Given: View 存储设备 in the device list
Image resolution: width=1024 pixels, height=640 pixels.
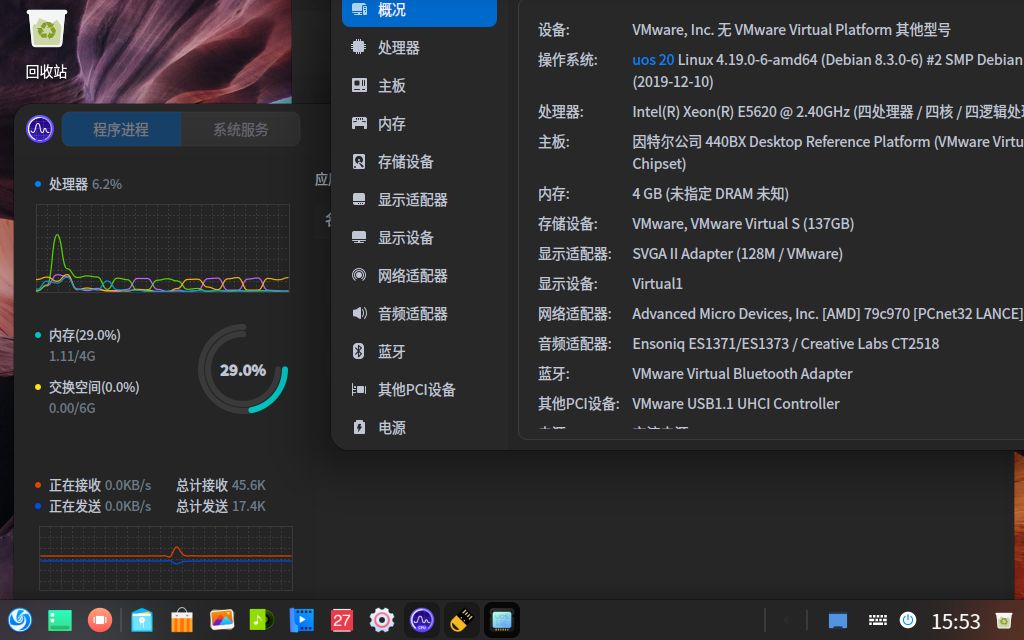Looking at the screenshot, I should [x=404, y=162].
